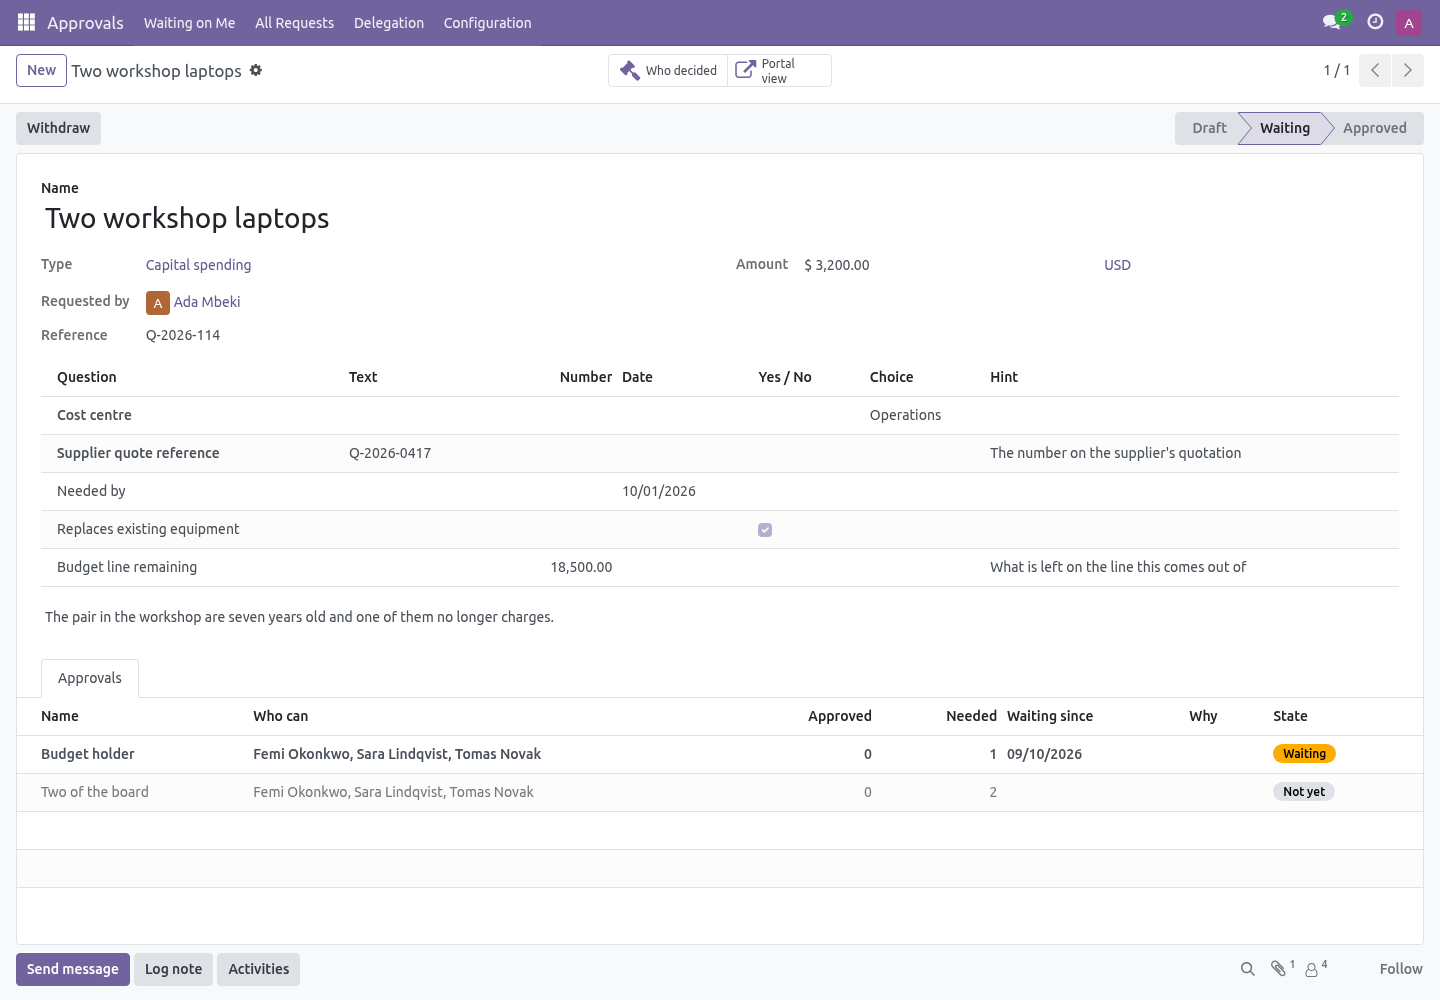Select the Draft status stage
The width and height of the screenshot is (1440, 1000).
(x=1209, y=128)
